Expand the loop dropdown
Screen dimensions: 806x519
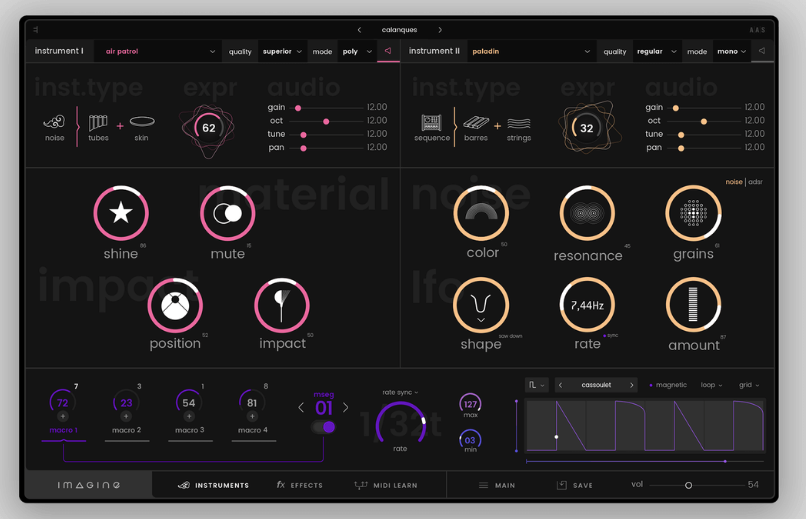tap(712, 385)
